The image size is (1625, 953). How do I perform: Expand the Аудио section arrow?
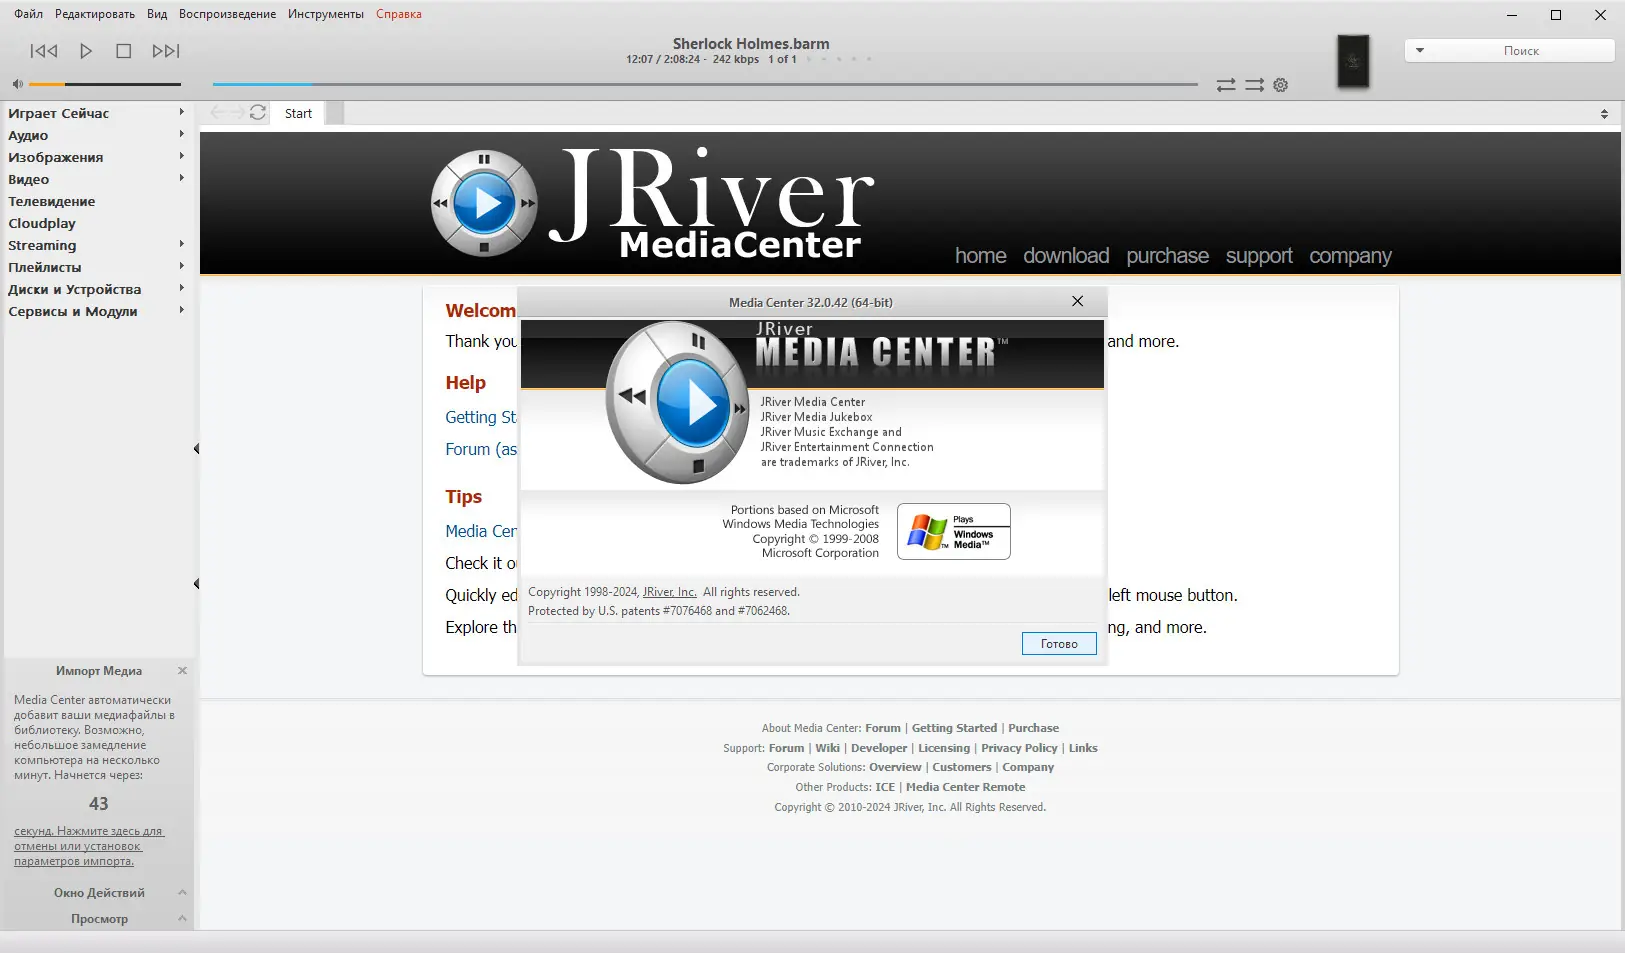pyautogui.click(x=182, y=135)
